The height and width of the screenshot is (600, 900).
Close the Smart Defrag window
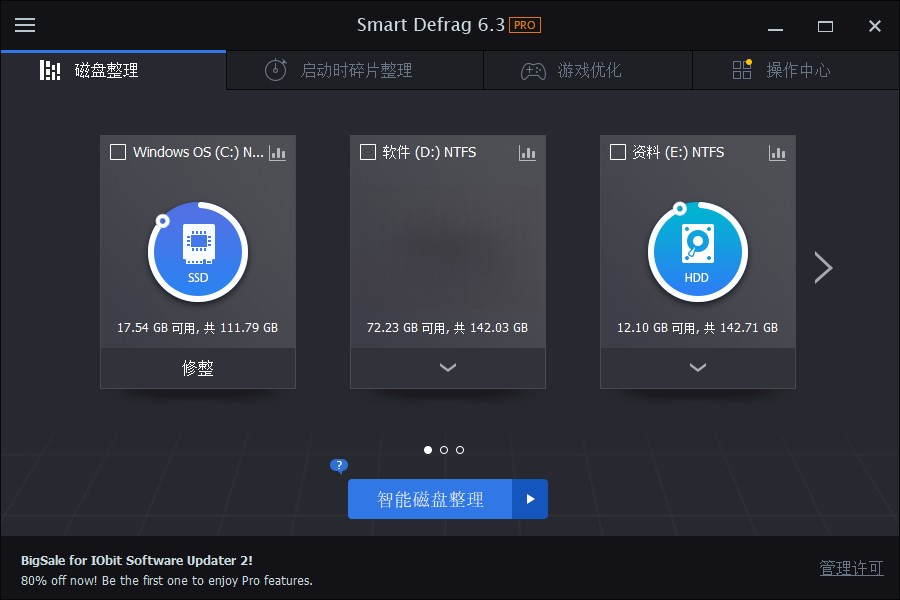click(875, 26)
